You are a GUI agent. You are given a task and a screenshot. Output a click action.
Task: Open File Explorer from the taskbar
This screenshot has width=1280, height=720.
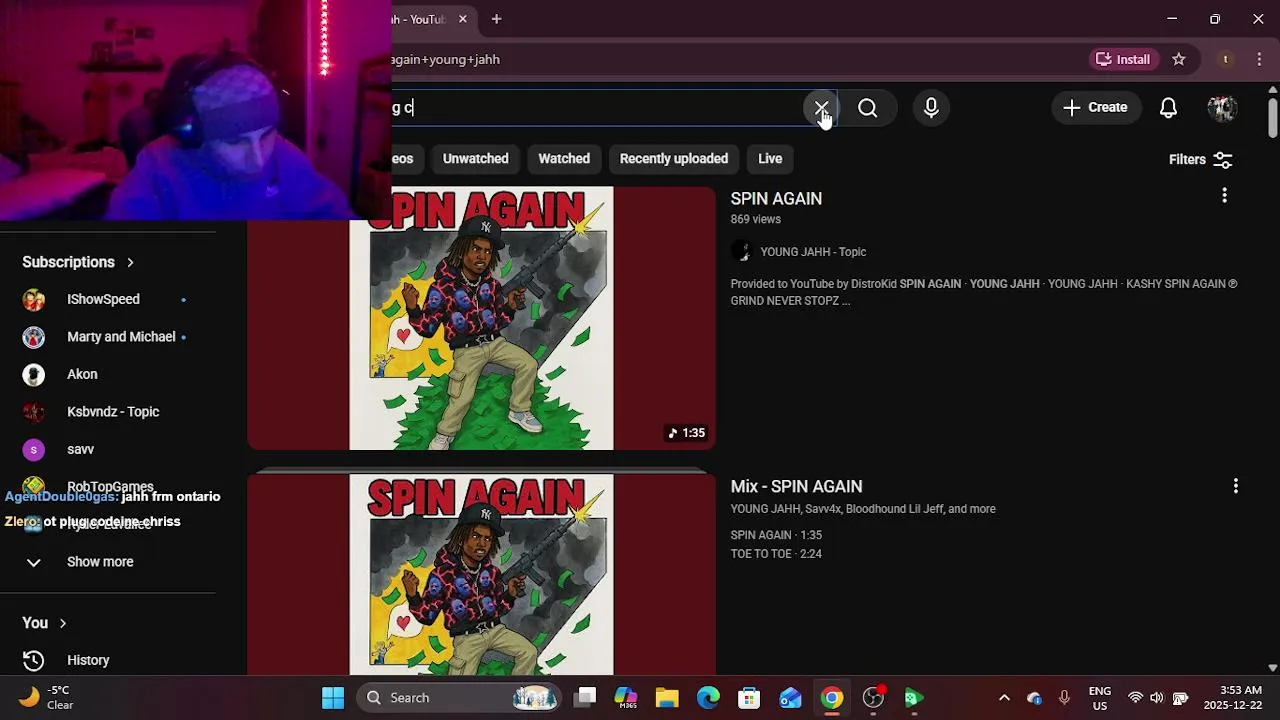coord(667,698)
